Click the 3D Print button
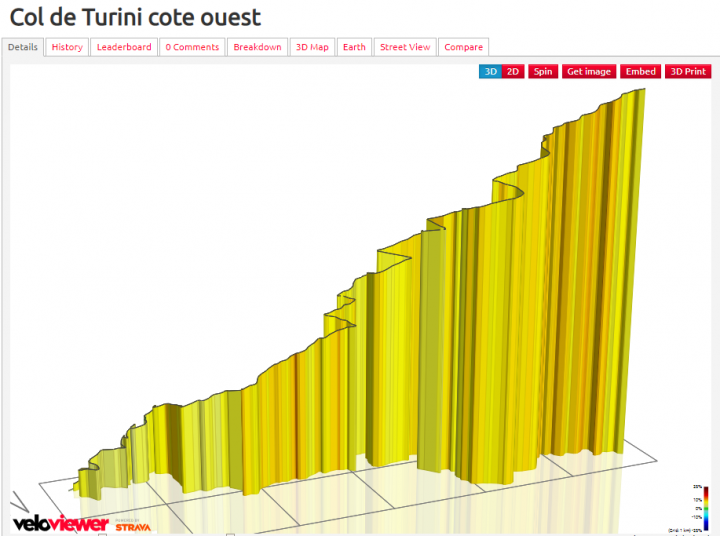Screen dimensions: 720x536 [688, 72]
